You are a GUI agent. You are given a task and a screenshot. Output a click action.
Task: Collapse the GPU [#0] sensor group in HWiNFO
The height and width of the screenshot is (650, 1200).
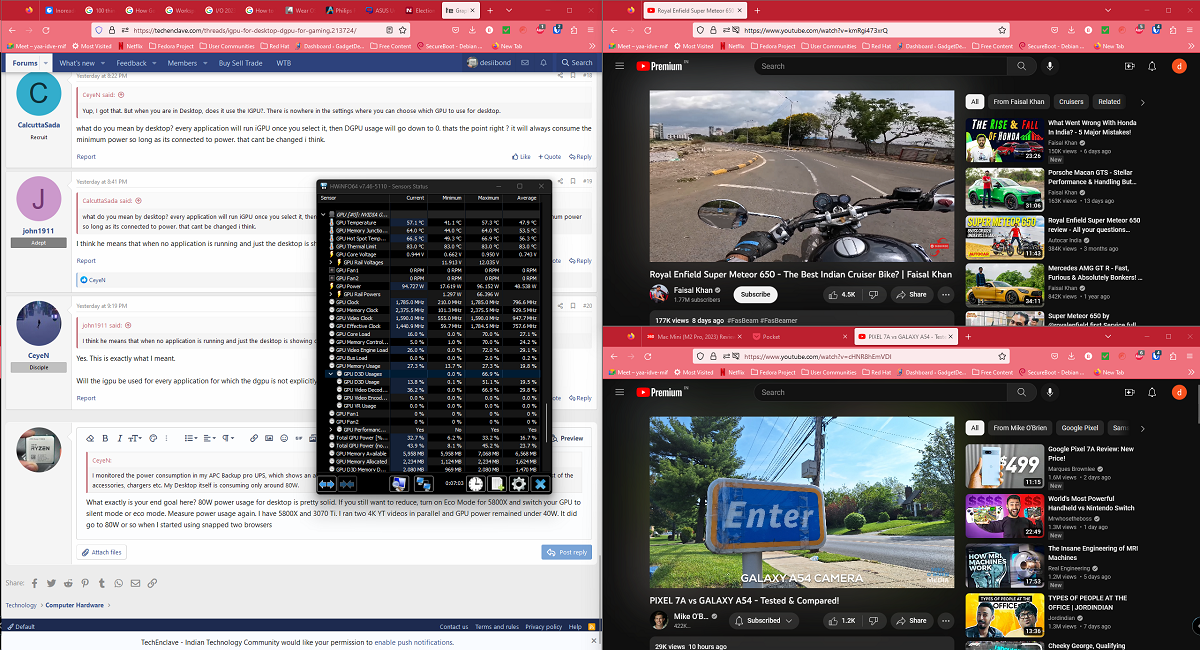coord(324,214)
